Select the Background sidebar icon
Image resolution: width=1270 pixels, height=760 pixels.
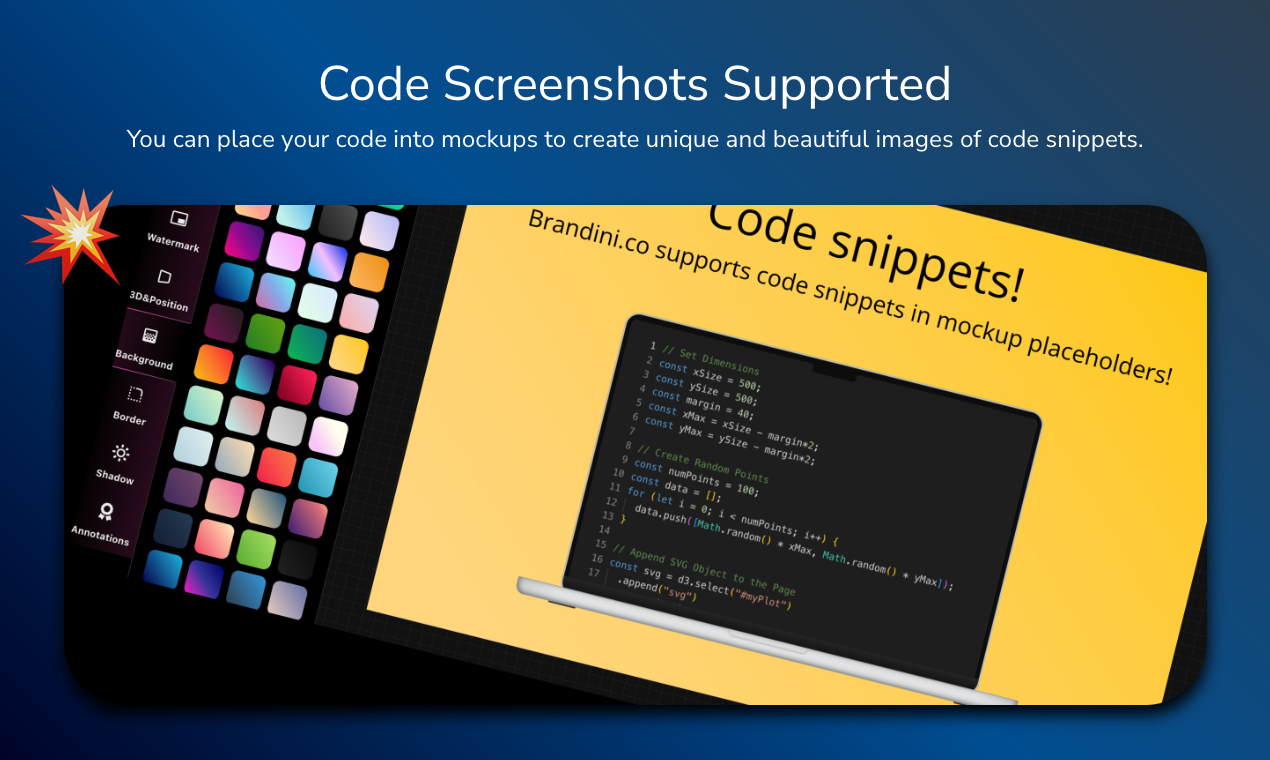(x=150, y=335)
